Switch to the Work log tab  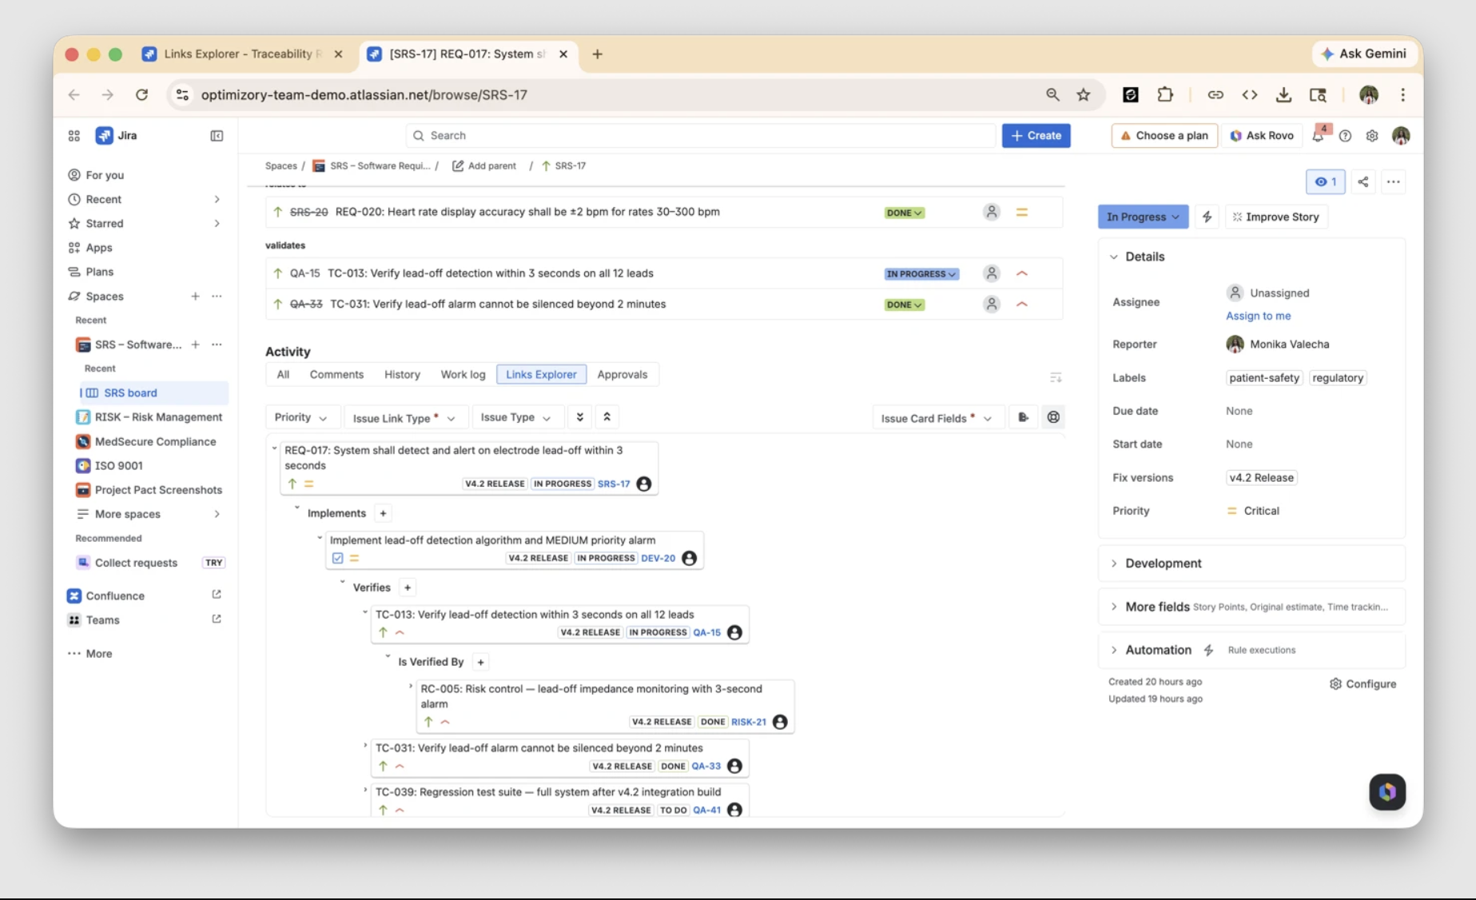click(x=463, y=375)
